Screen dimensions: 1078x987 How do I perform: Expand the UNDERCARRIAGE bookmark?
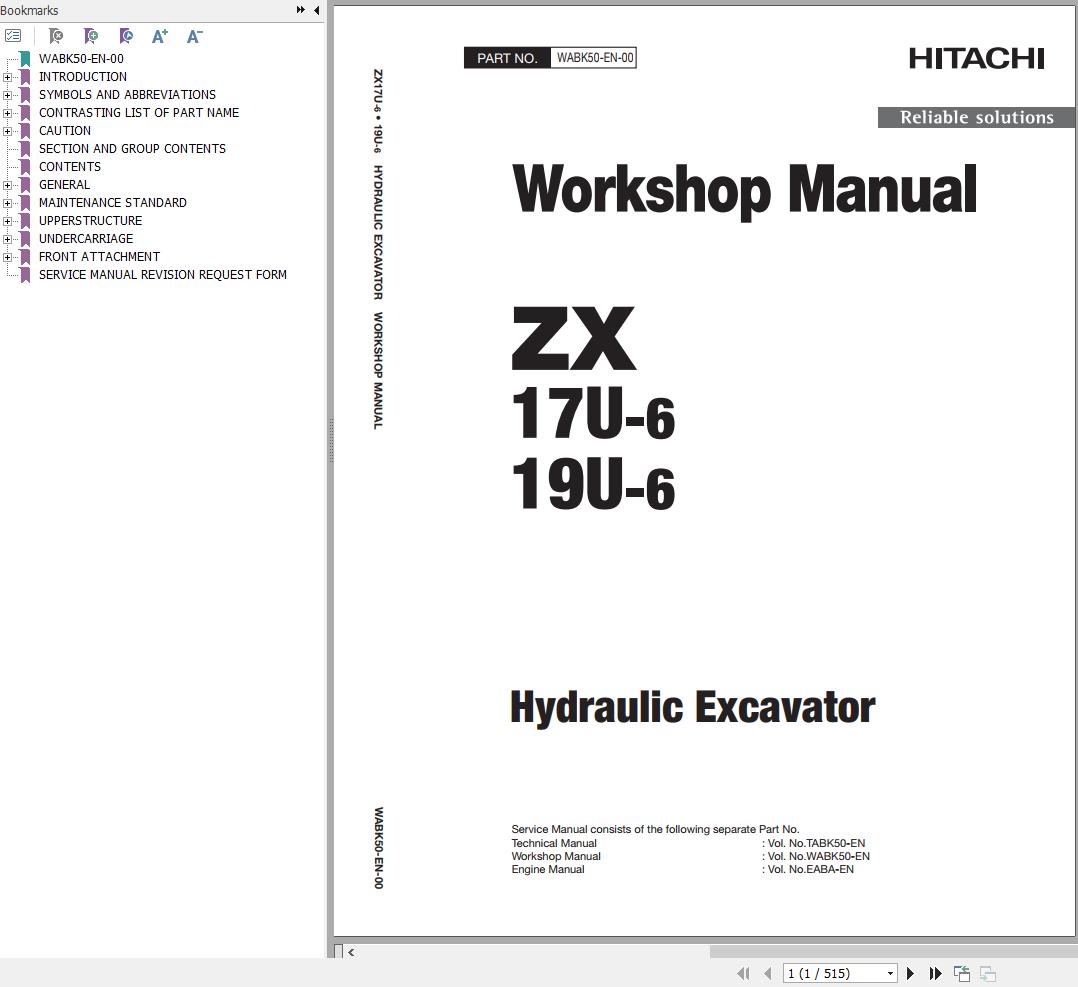point(8,239)
